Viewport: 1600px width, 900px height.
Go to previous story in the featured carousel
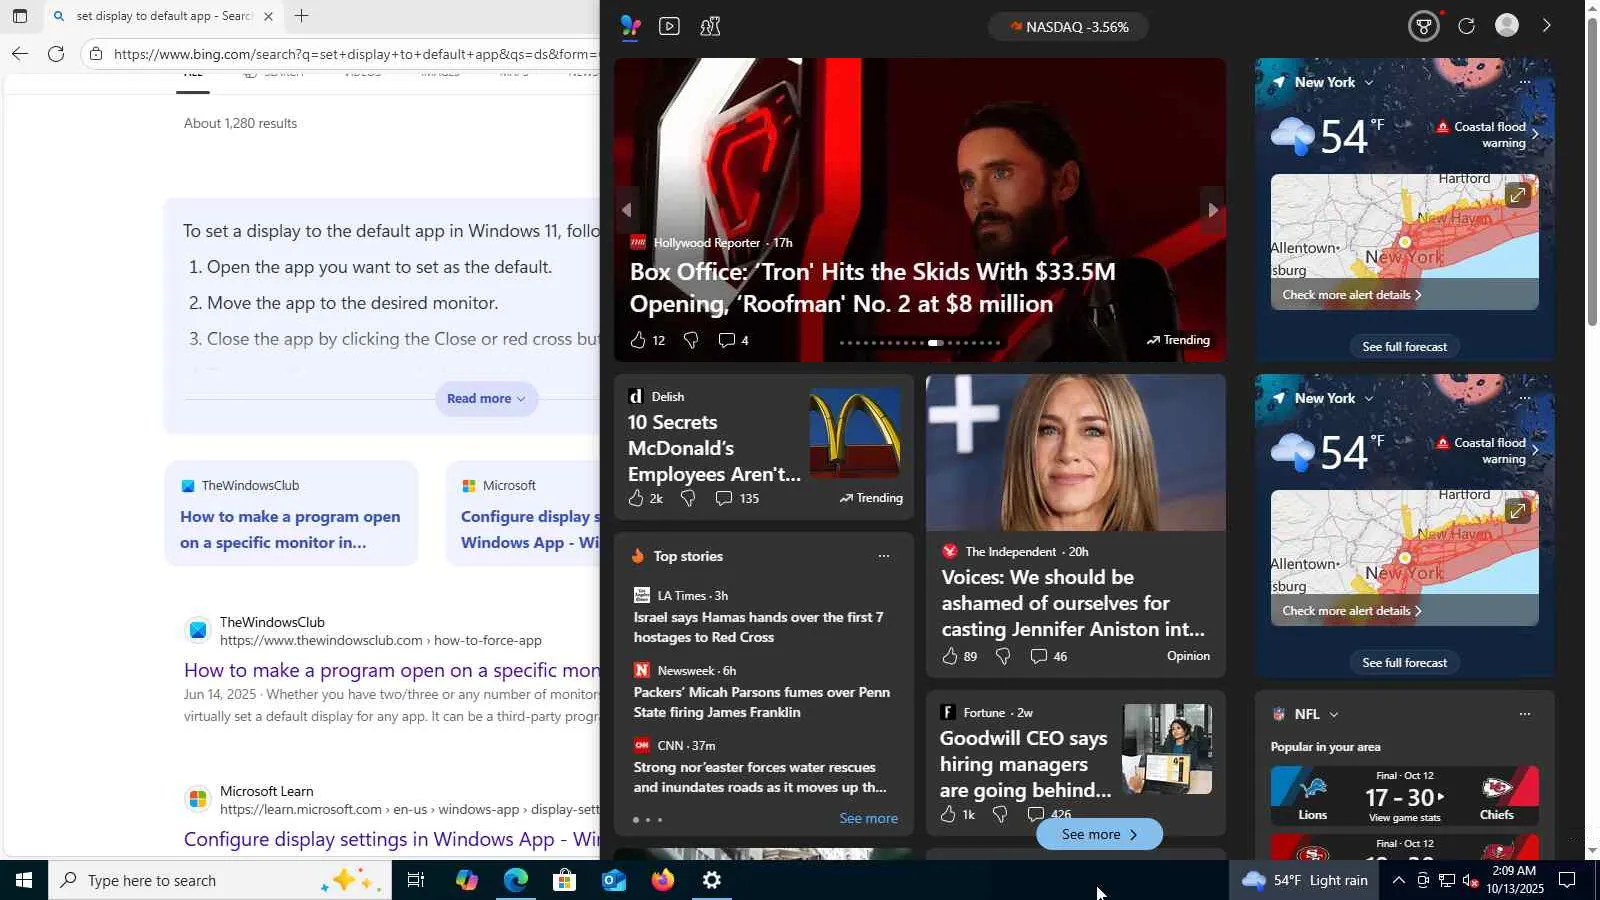pos(626,210)
